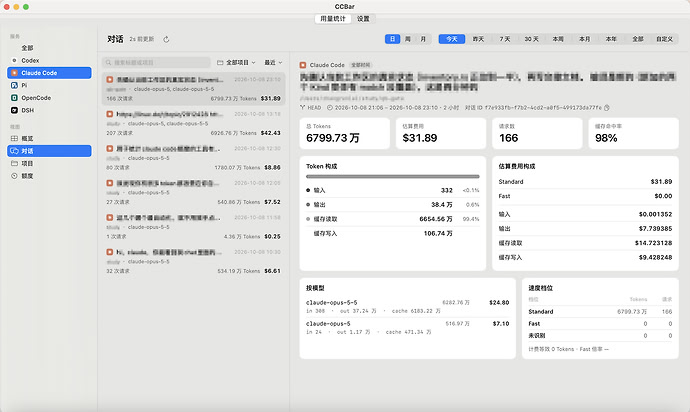Click the clock icon before the time range
The width and height of the screenshot is (690, 412).
click(330, 107)
